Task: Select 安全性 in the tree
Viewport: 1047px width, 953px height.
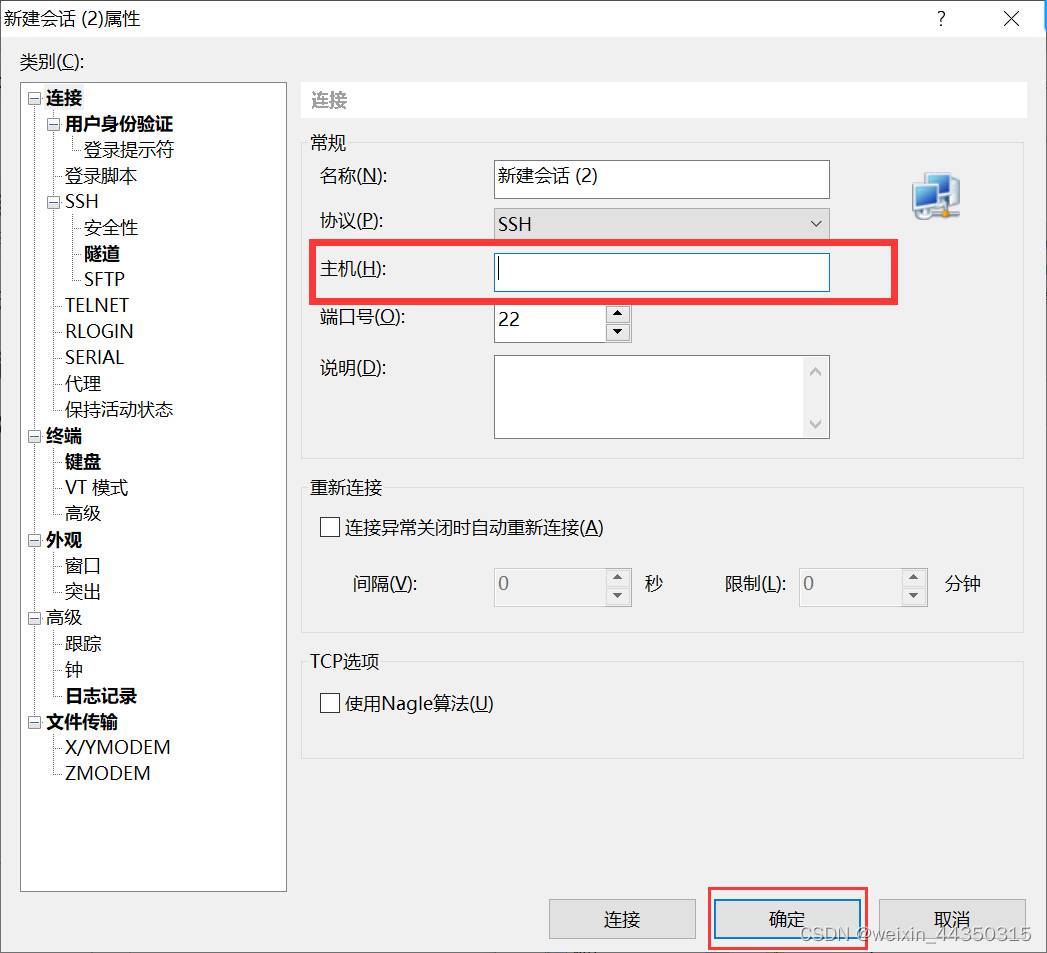Action: coord(111,228)
